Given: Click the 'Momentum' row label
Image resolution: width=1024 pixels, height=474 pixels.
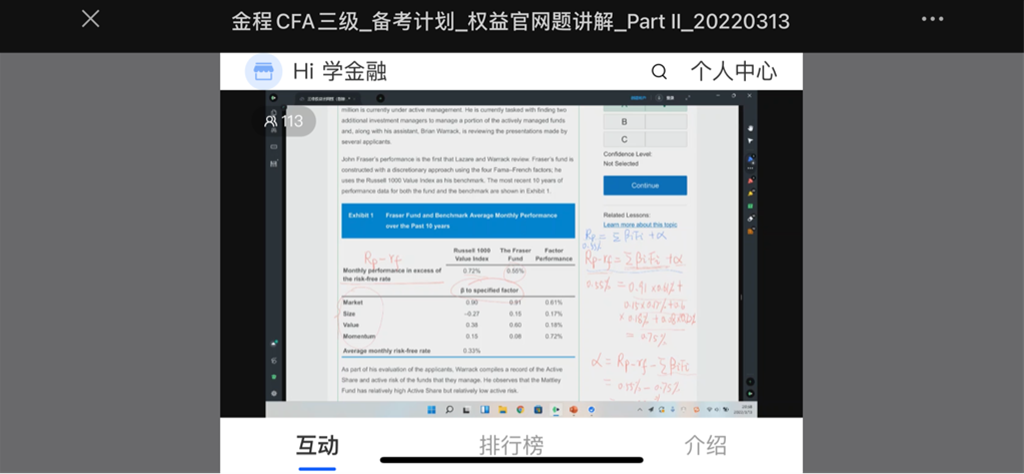Looking at the screenshot, I should click(359, 336).
